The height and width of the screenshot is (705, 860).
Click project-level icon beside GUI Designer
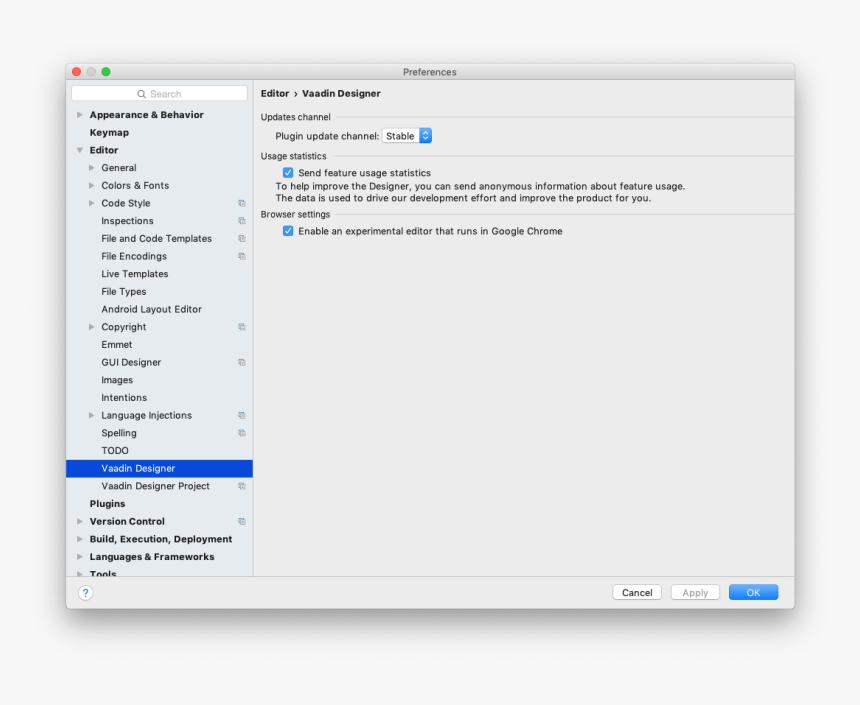pyautogui.click(x=241, y=362)
